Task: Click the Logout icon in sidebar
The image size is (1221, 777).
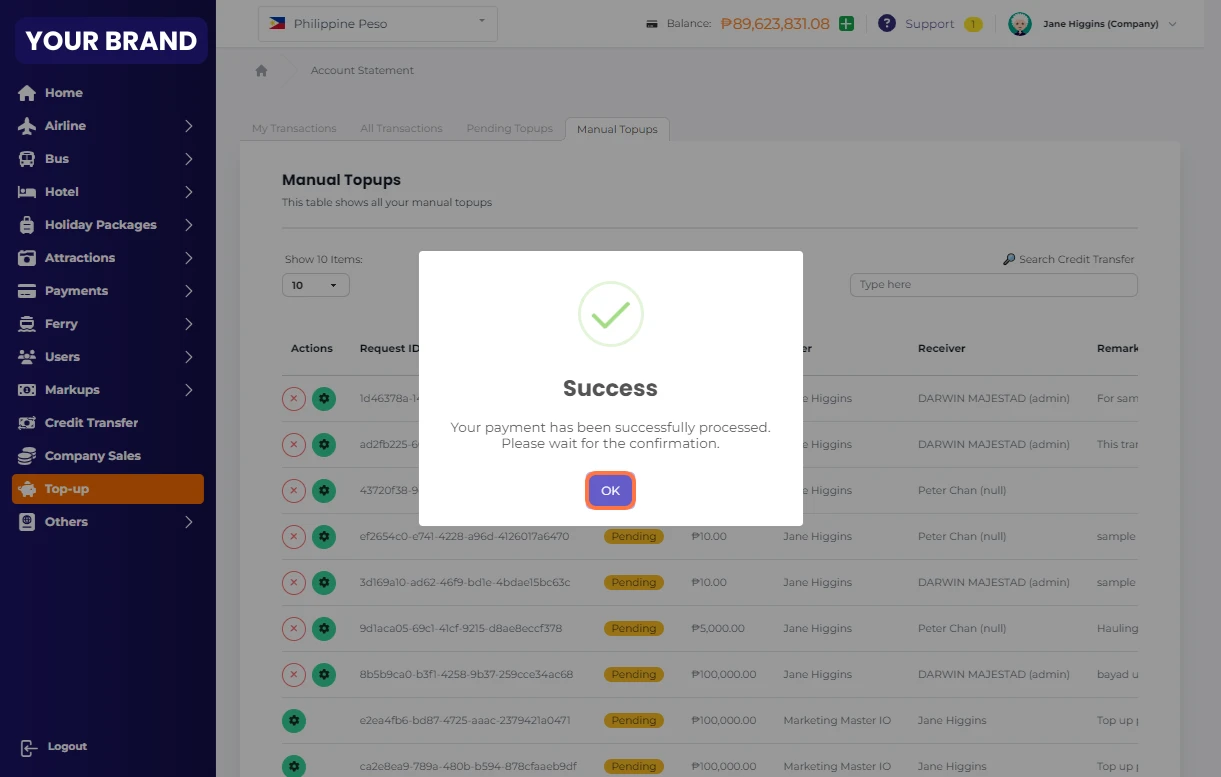Action: [x=28, y=747]
